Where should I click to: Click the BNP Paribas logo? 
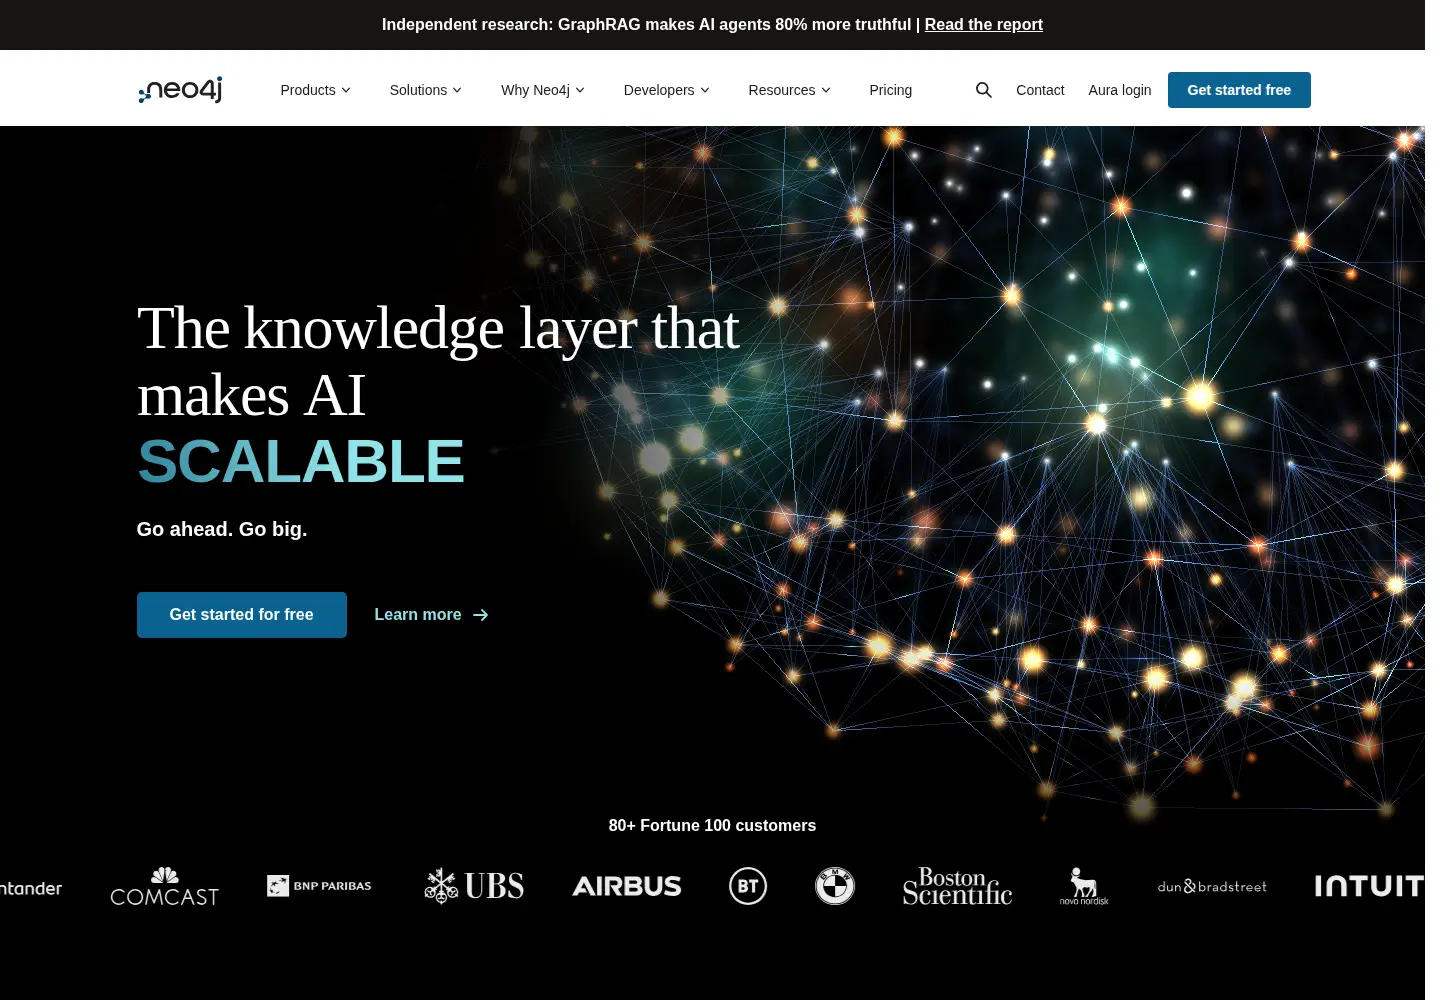click(319, 886)
